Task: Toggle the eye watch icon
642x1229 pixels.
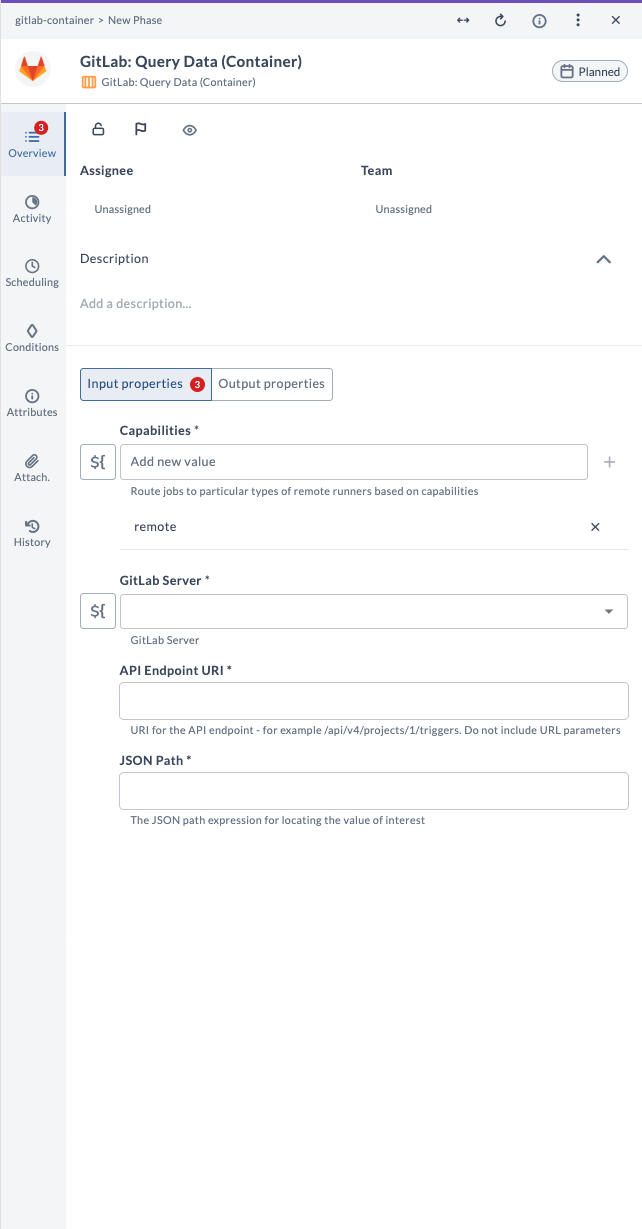Action: tap(190, 130)
